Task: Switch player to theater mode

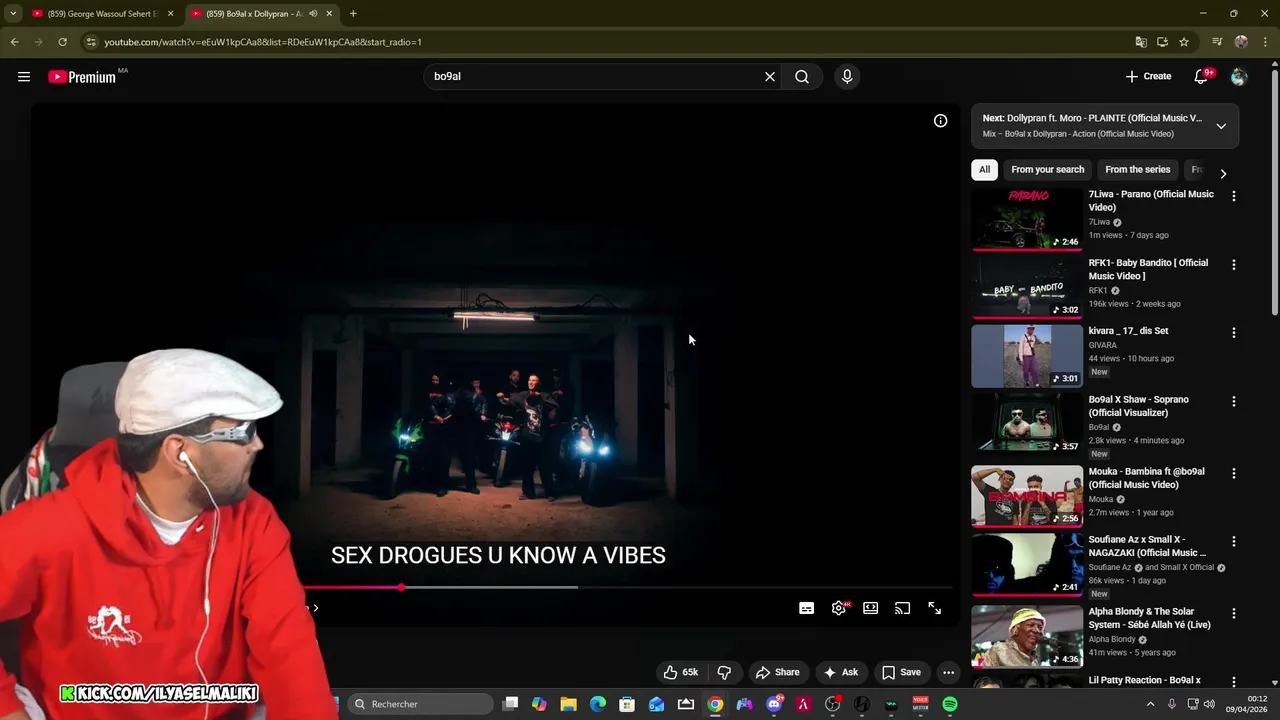Action: coord(871,608)
